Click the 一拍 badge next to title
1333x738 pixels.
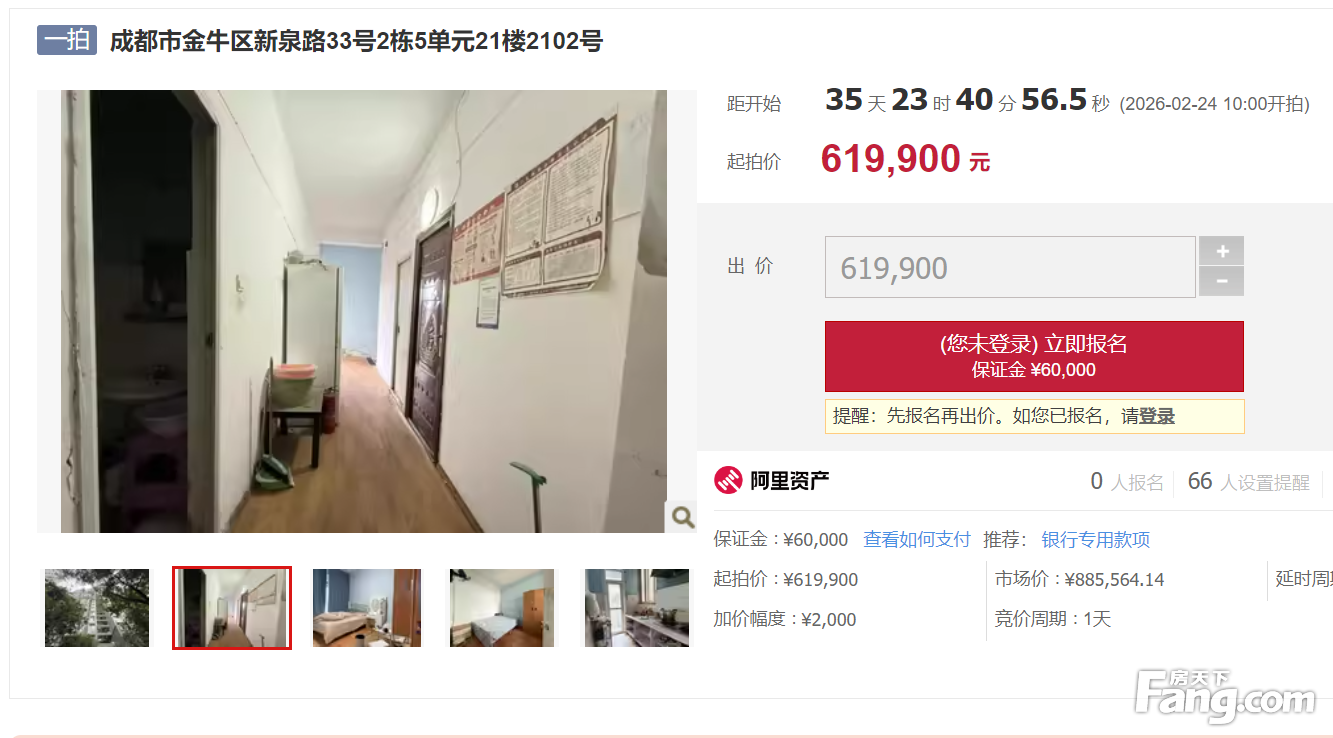pos(67,40)
